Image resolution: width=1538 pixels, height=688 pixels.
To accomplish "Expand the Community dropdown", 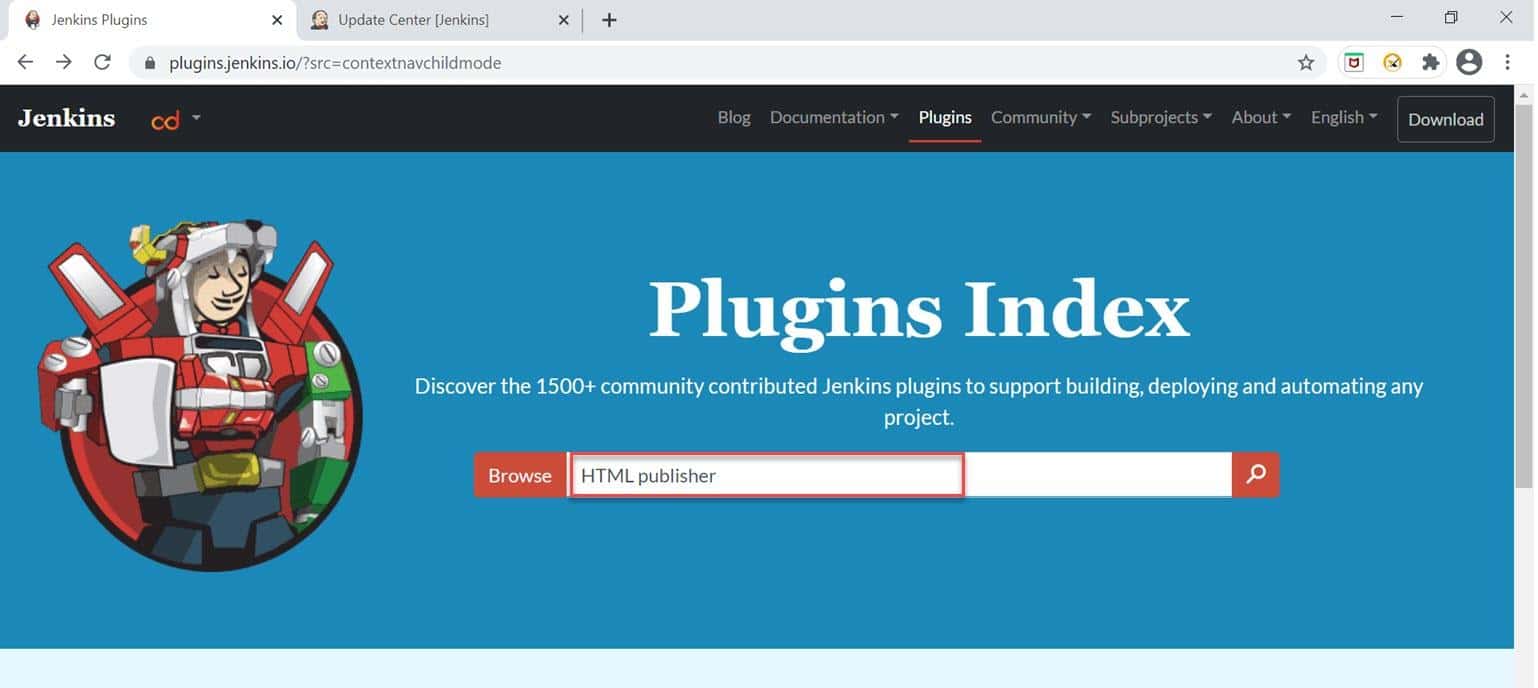I will (x=1041, y=118).
